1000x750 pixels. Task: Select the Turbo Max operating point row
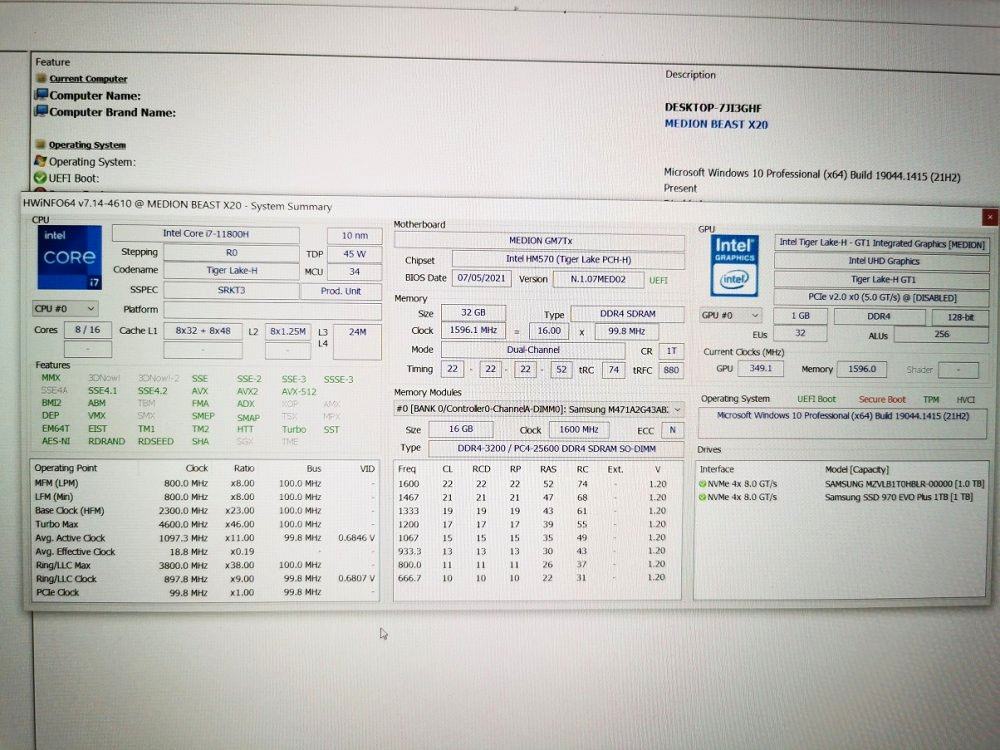pyautogui.click(x=205, y=524)
